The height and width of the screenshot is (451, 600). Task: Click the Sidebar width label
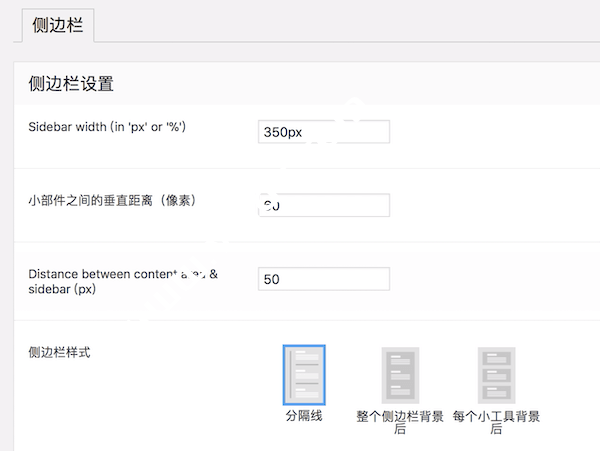click(107, 127)
